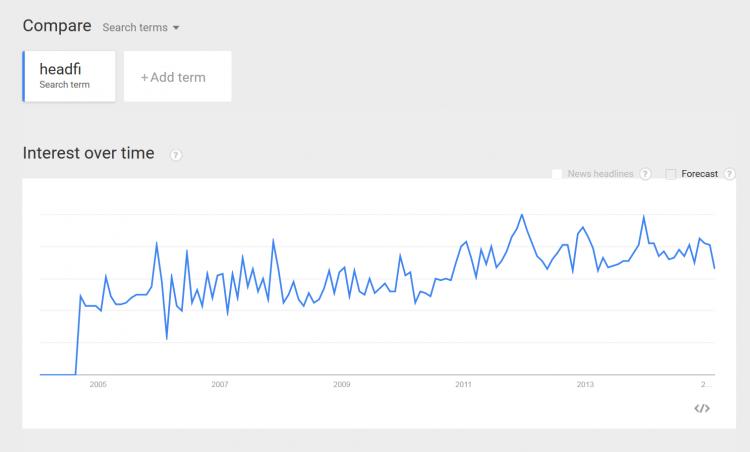The height and width of the screenshot is (452, 750).
Task: Click the 2009 label on the time axis
Action: point(342,384)
